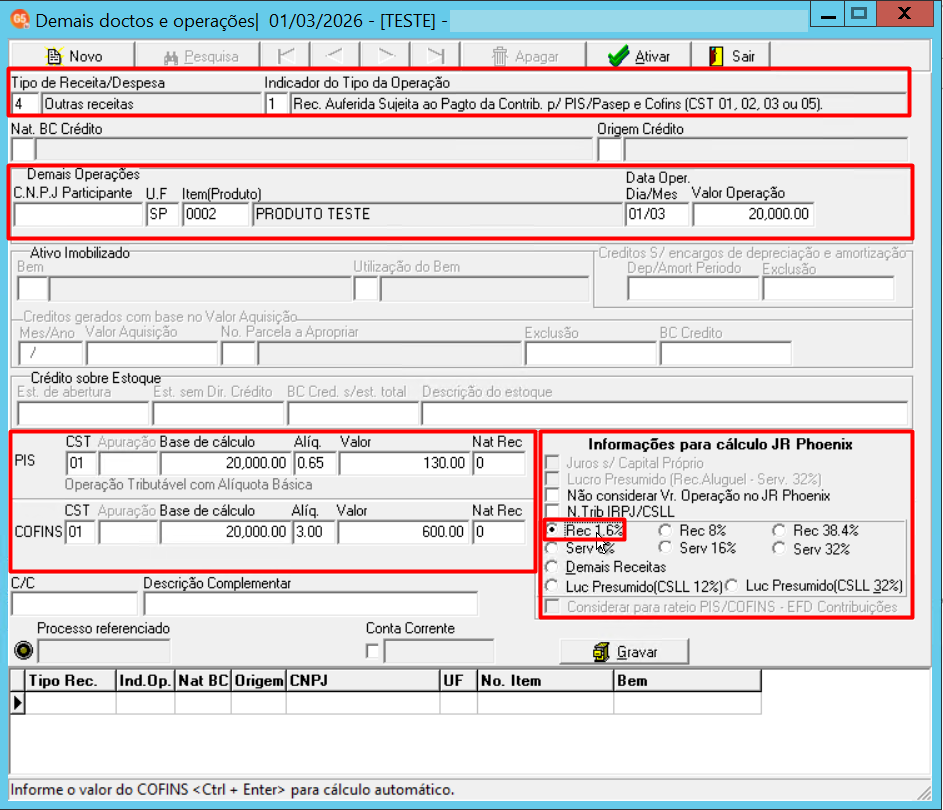Go to previous record arrow

coord(336,56)
